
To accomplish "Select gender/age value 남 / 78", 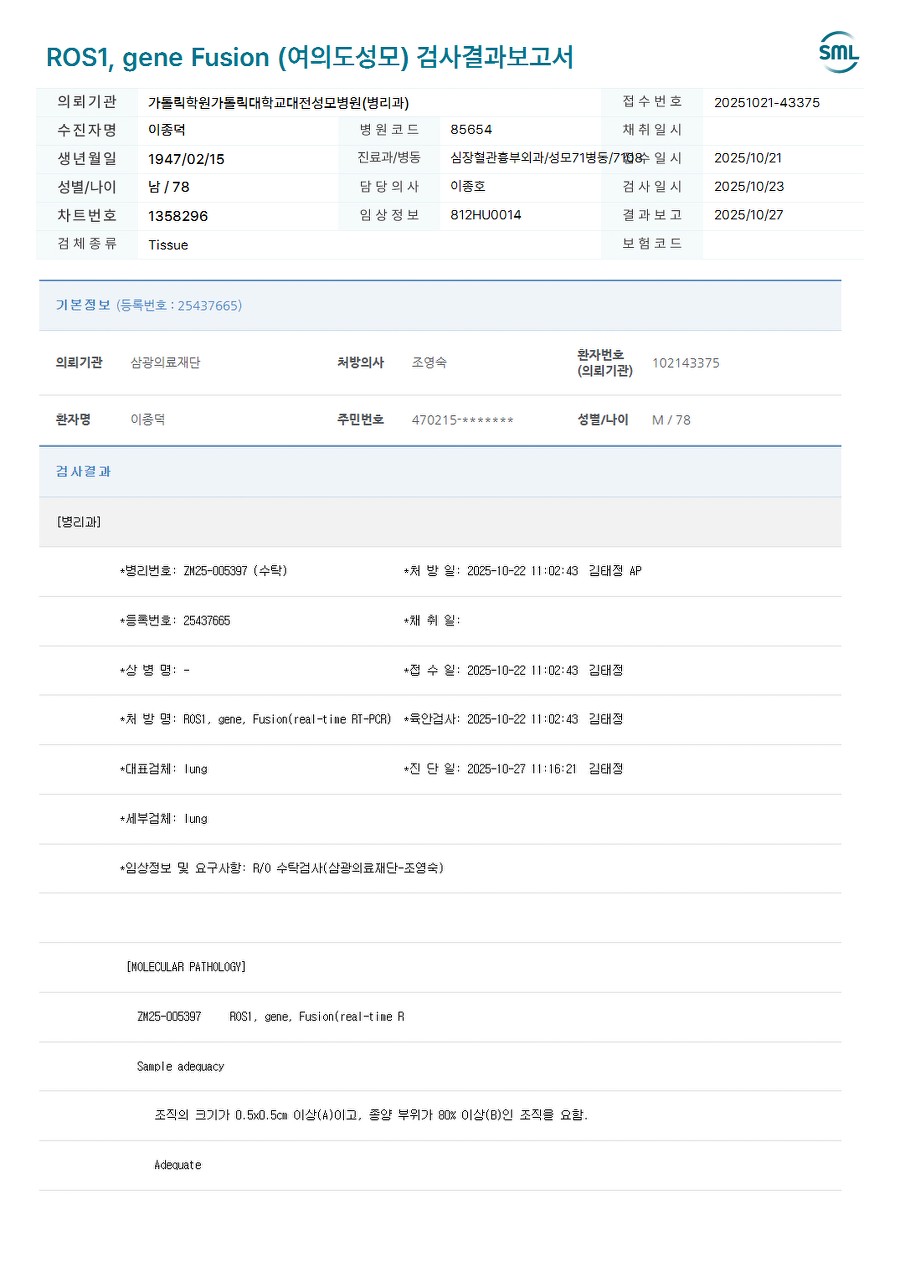I will click(169, 187).
